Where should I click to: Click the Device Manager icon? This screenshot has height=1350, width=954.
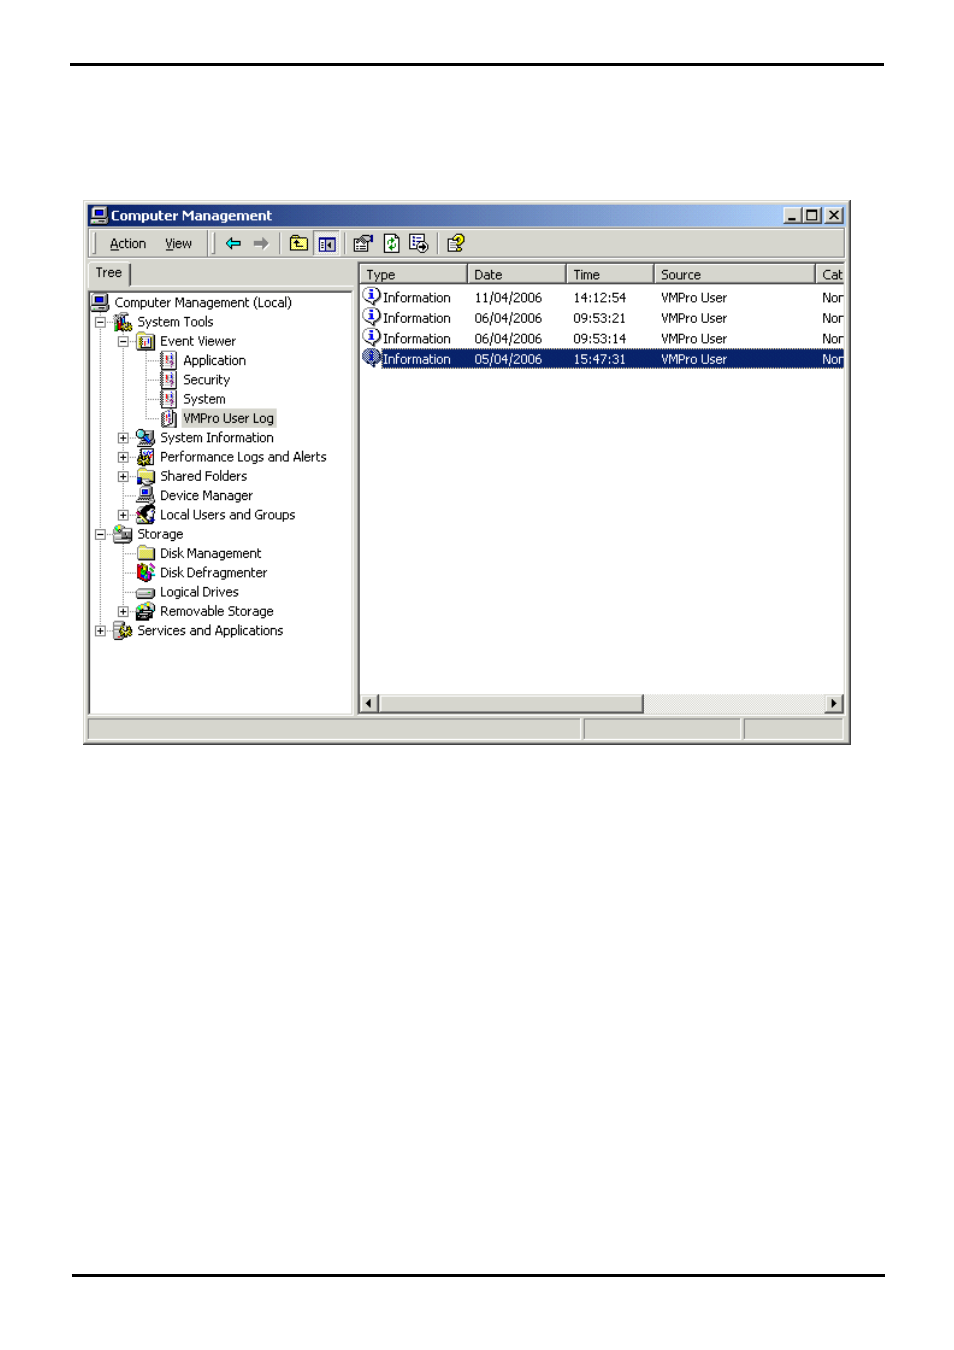[146, 495]
